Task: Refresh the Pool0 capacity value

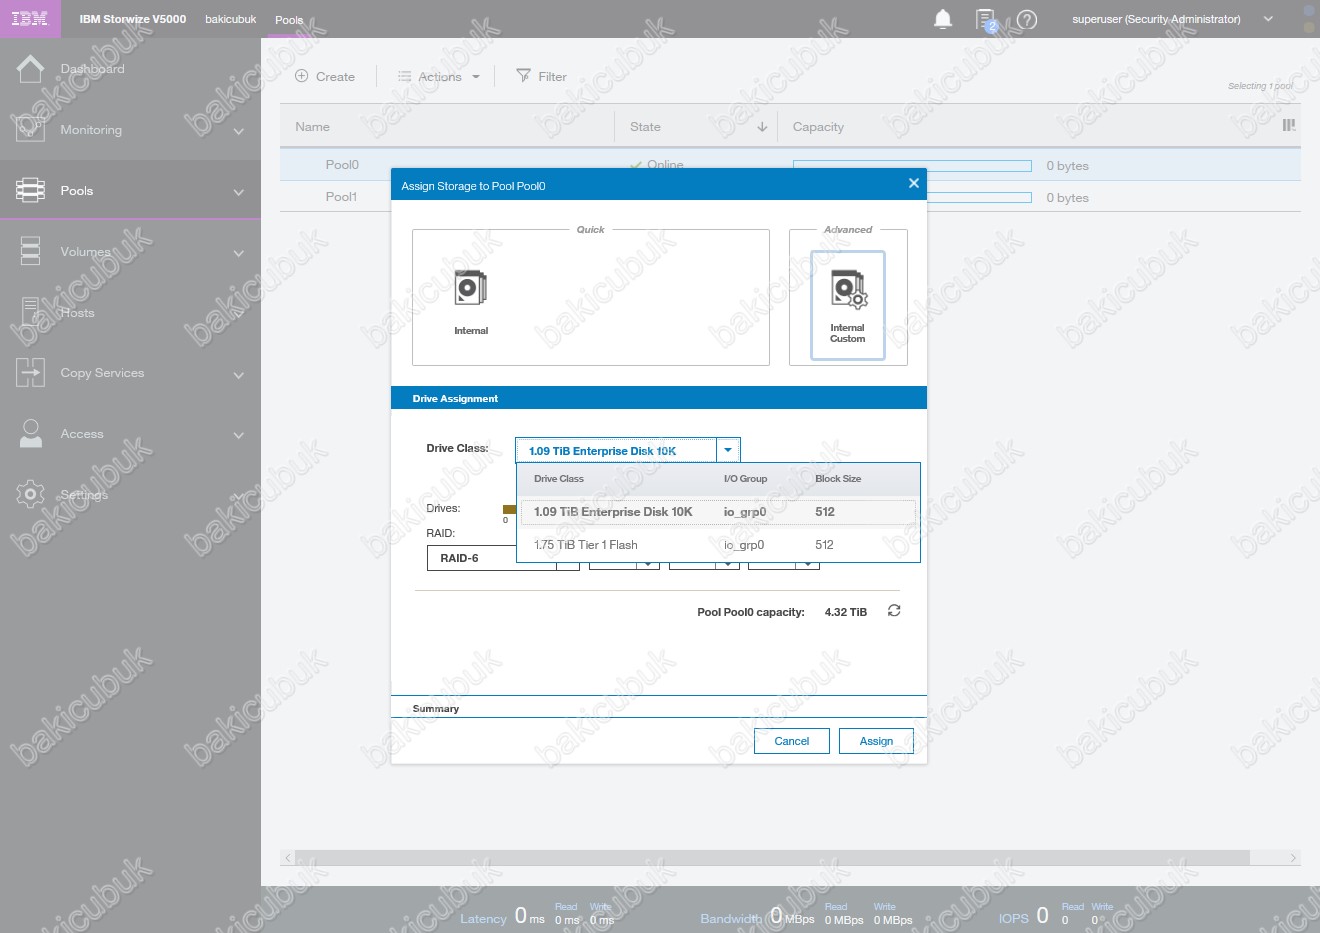Action: click(x=894, y=611)
